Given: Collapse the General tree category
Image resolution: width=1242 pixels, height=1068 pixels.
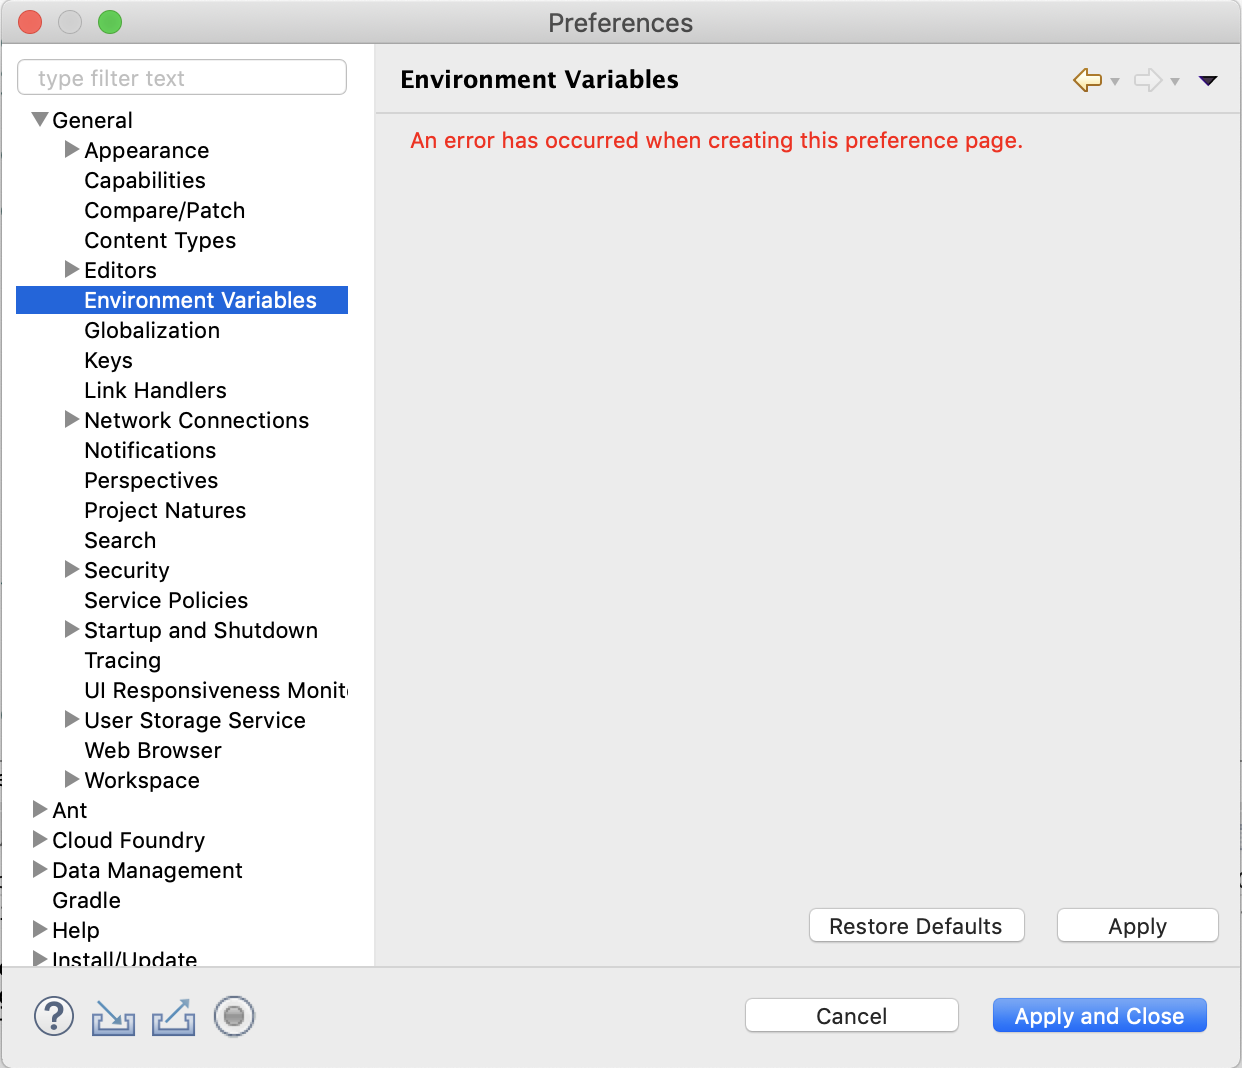Looking at the screenshot, I should click(x=39, y=119).
